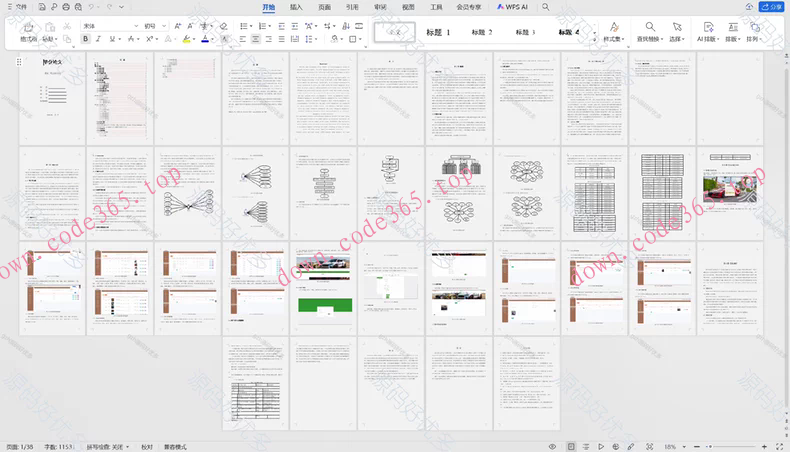
Task: Toggle italic text formatting
Action: point(98,39)
